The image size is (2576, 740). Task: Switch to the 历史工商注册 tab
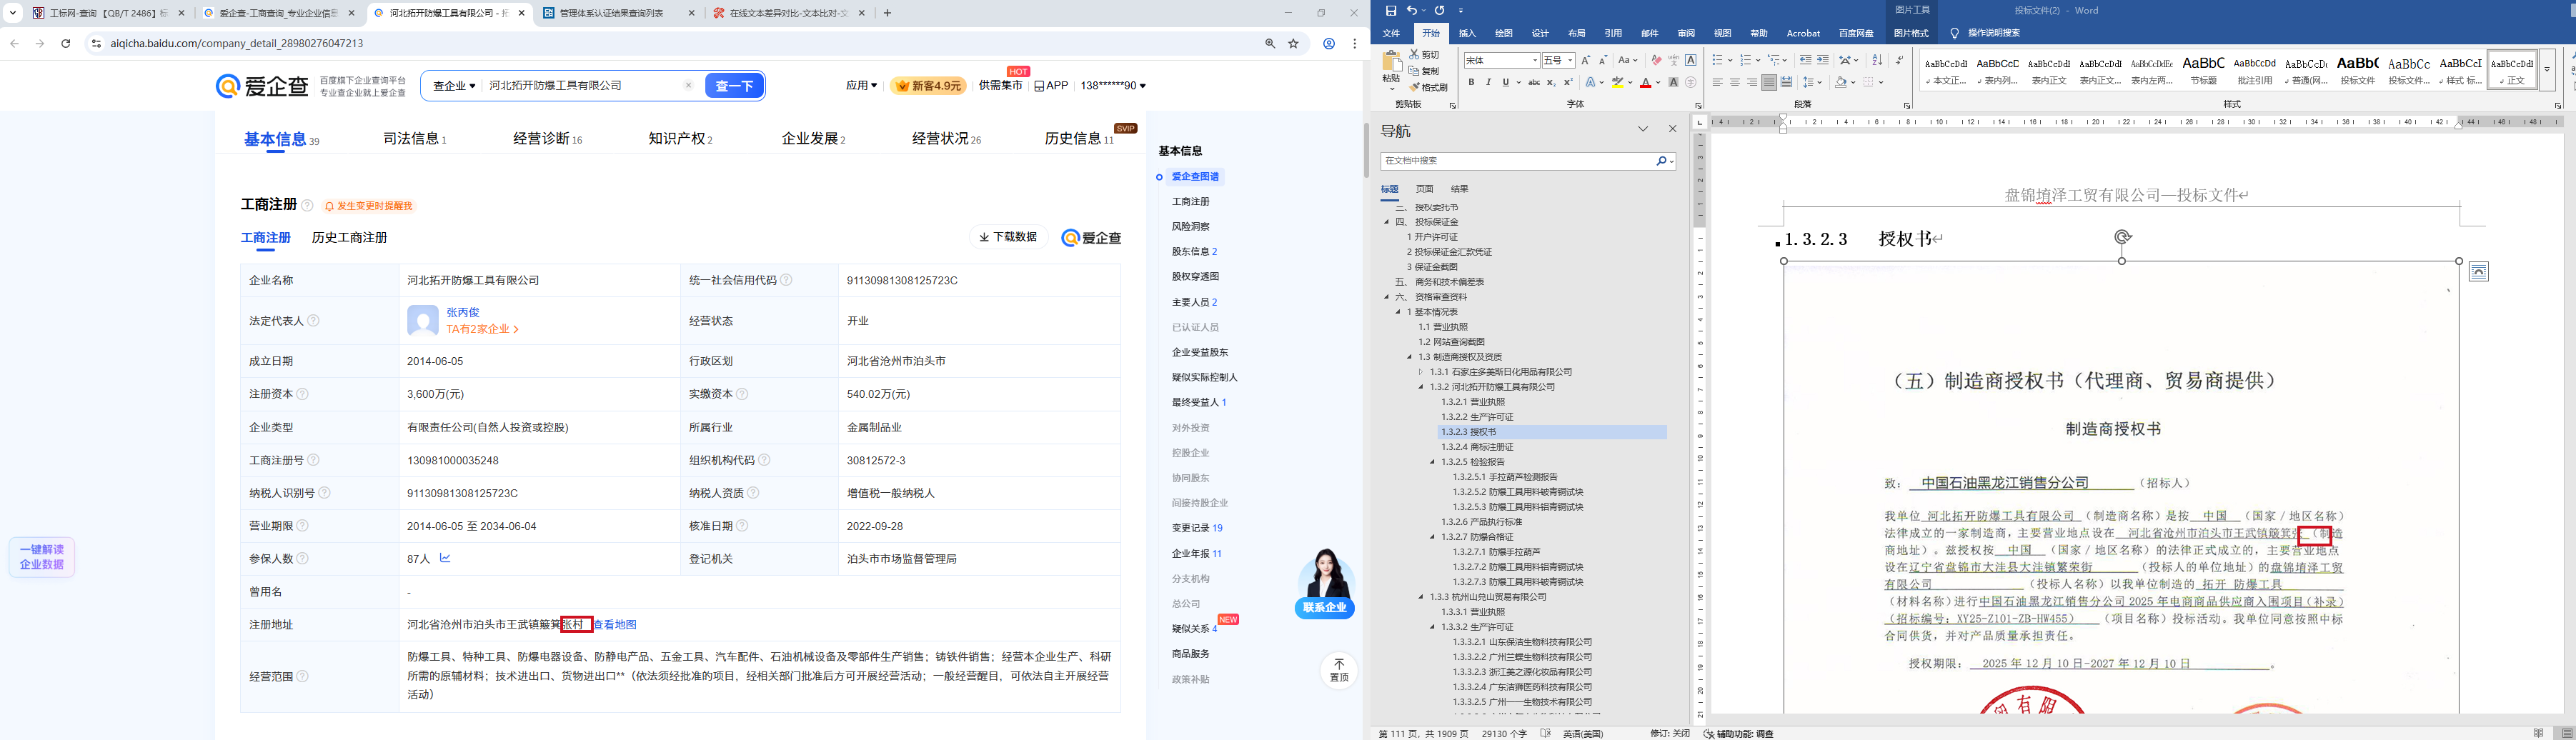click(x=349, y=238)
